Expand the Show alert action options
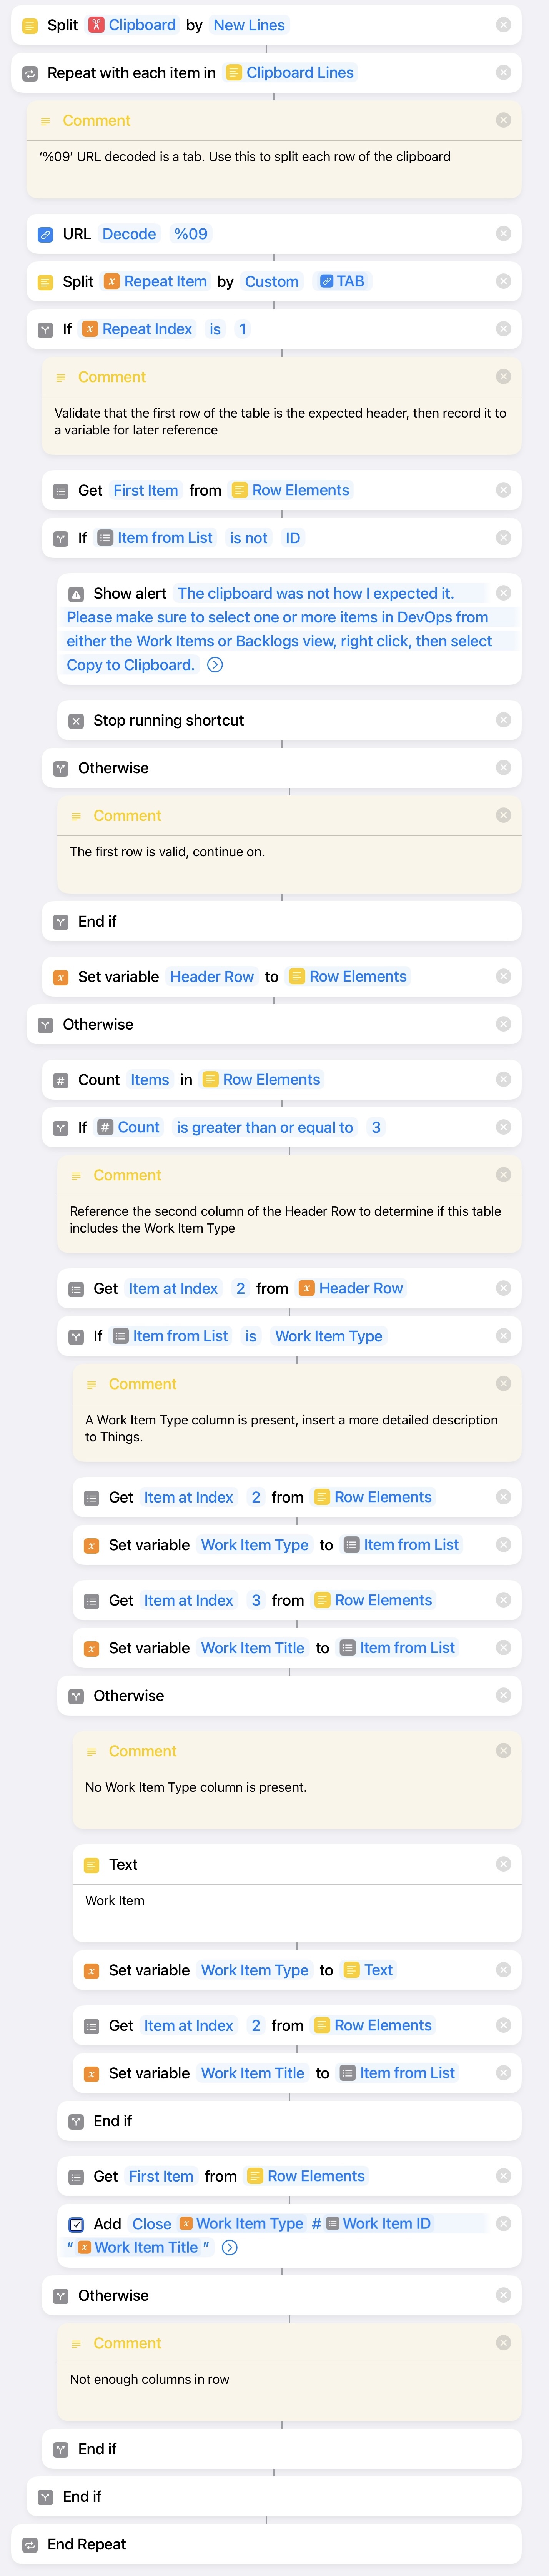 click(x=215, y=665)
